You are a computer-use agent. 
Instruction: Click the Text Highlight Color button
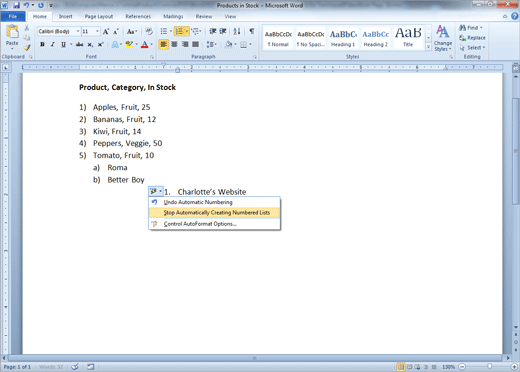[x=129, y=44]
